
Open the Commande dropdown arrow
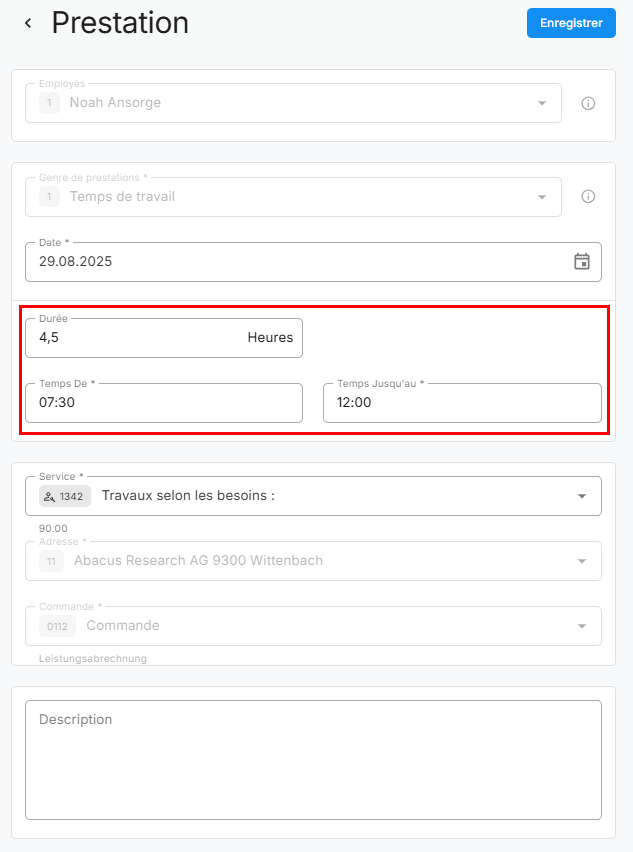pos(582,626)
